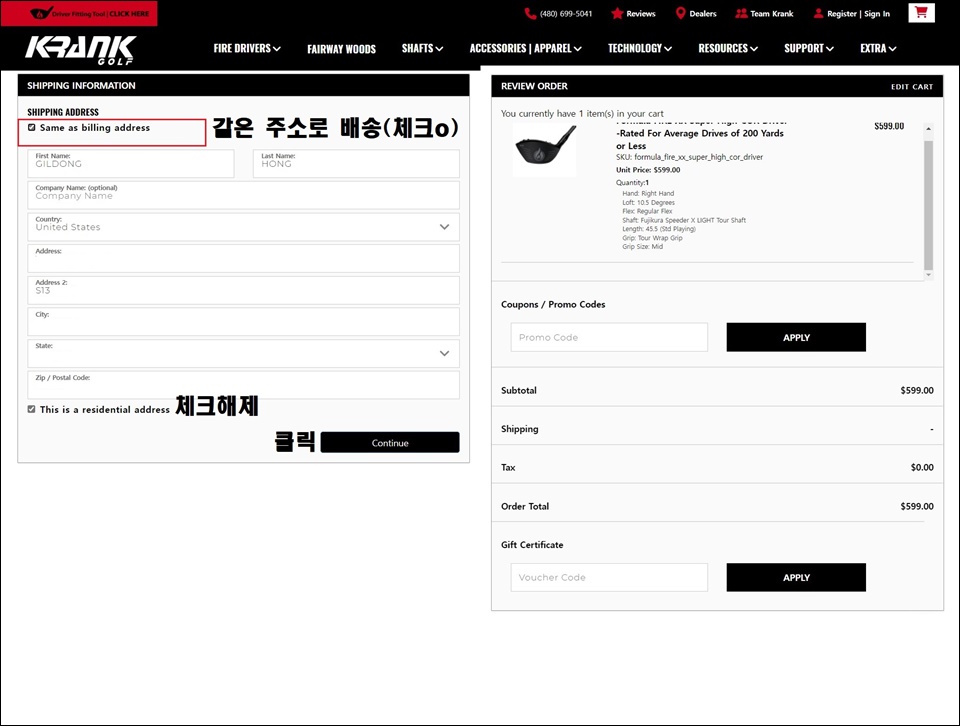Click the SKU formula_fire_xx_super_high_cor_driver text

[x=689, y=157]
